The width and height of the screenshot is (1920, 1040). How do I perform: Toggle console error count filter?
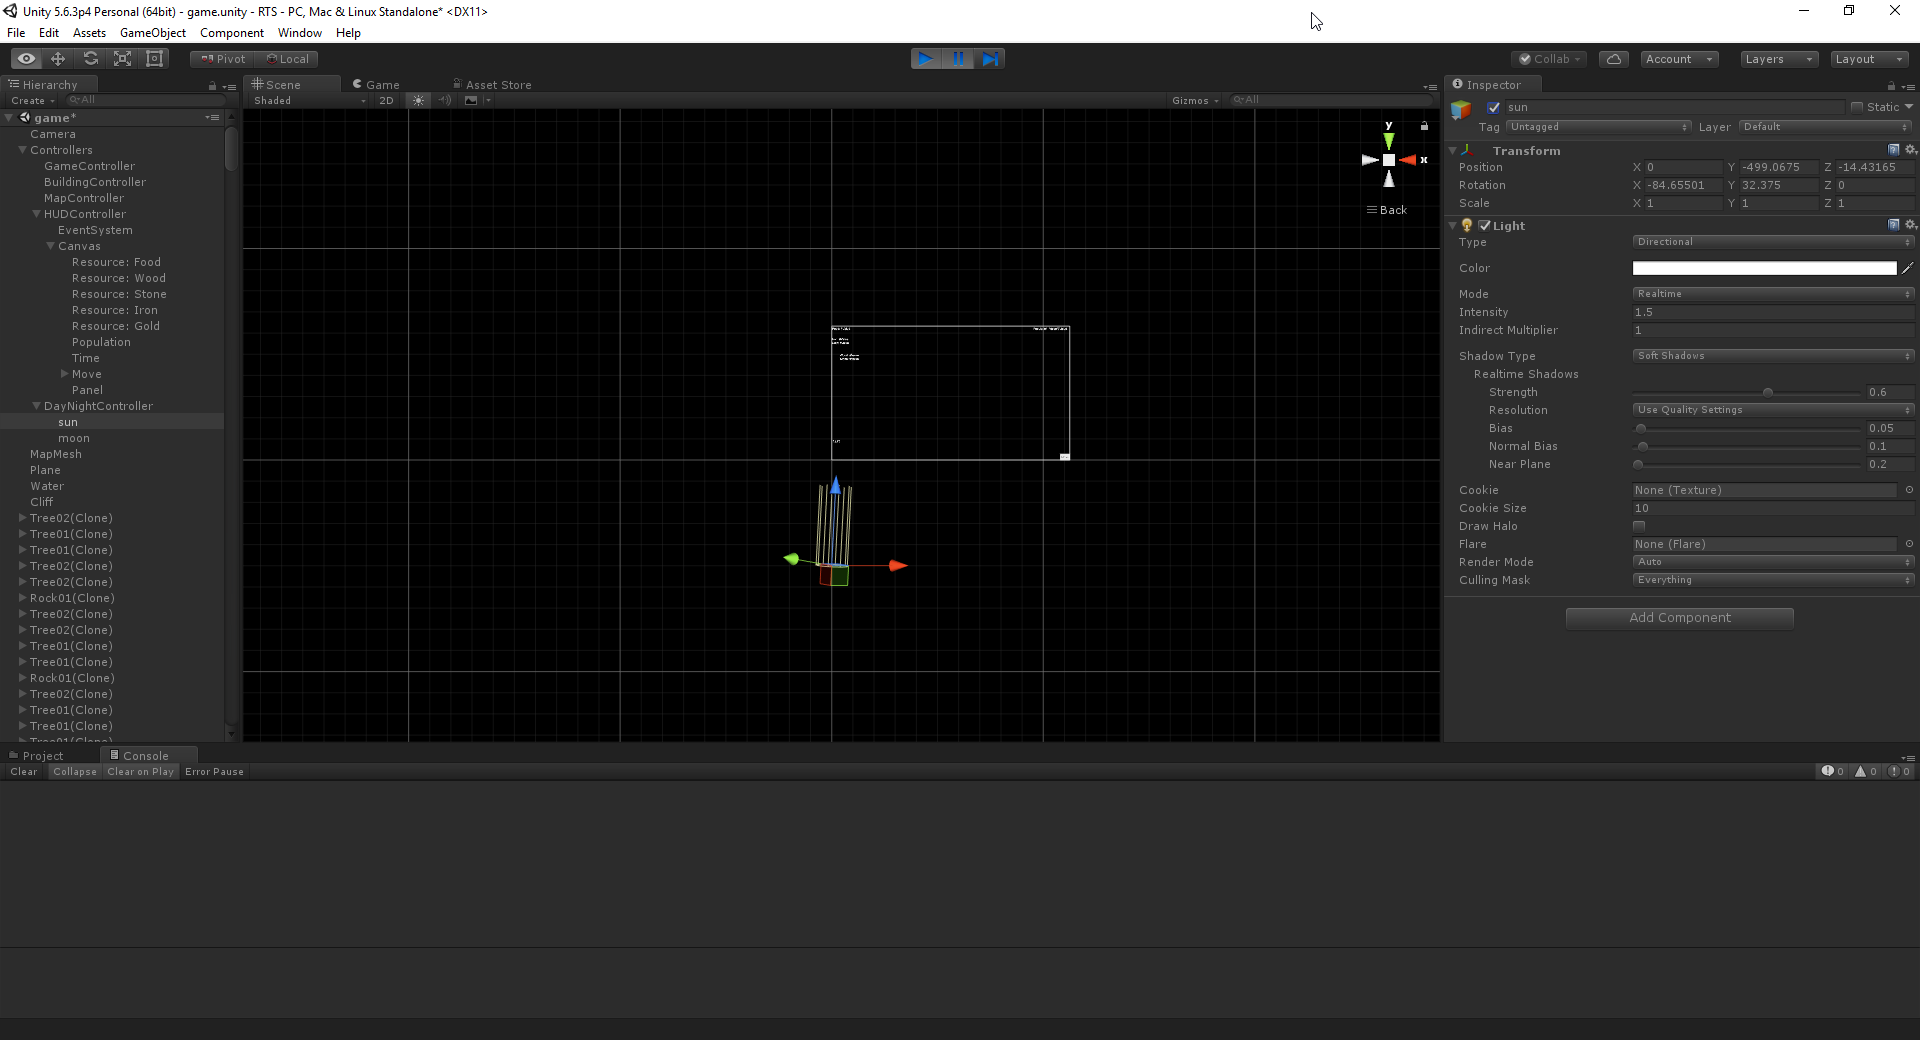[x=1899, y=771]
